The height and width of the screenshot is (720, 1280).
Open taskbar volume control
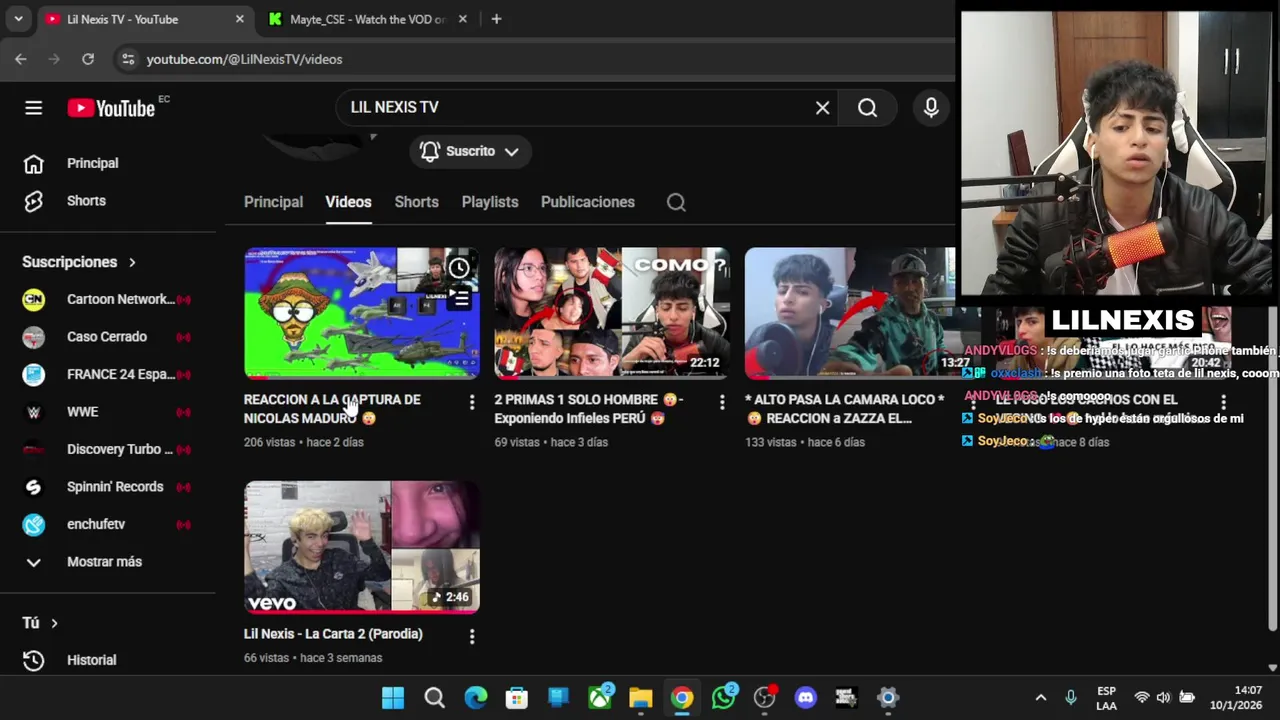click(x=1163, y=697)
